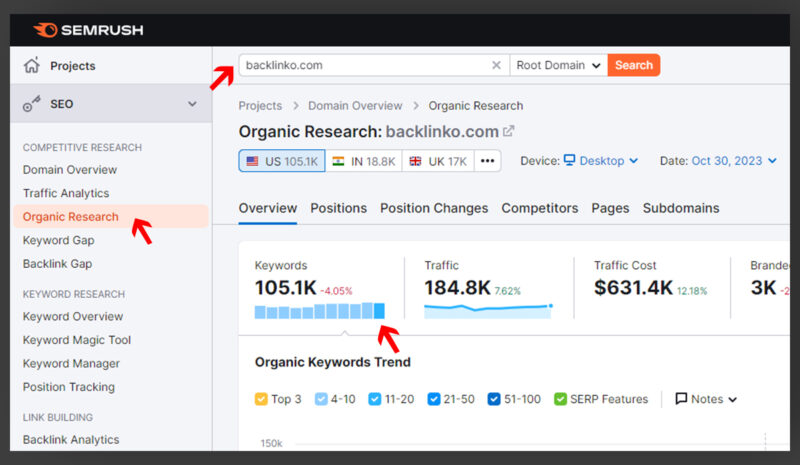
Task: Open the Date Oct 30, 2023 dropdown
Action: (734, 161)
